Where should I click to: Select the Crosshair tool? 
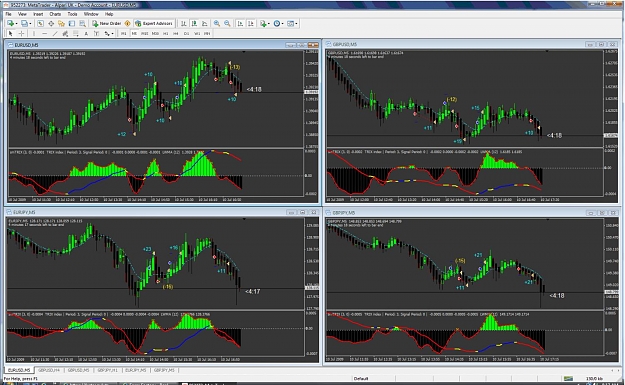(21, 34)
